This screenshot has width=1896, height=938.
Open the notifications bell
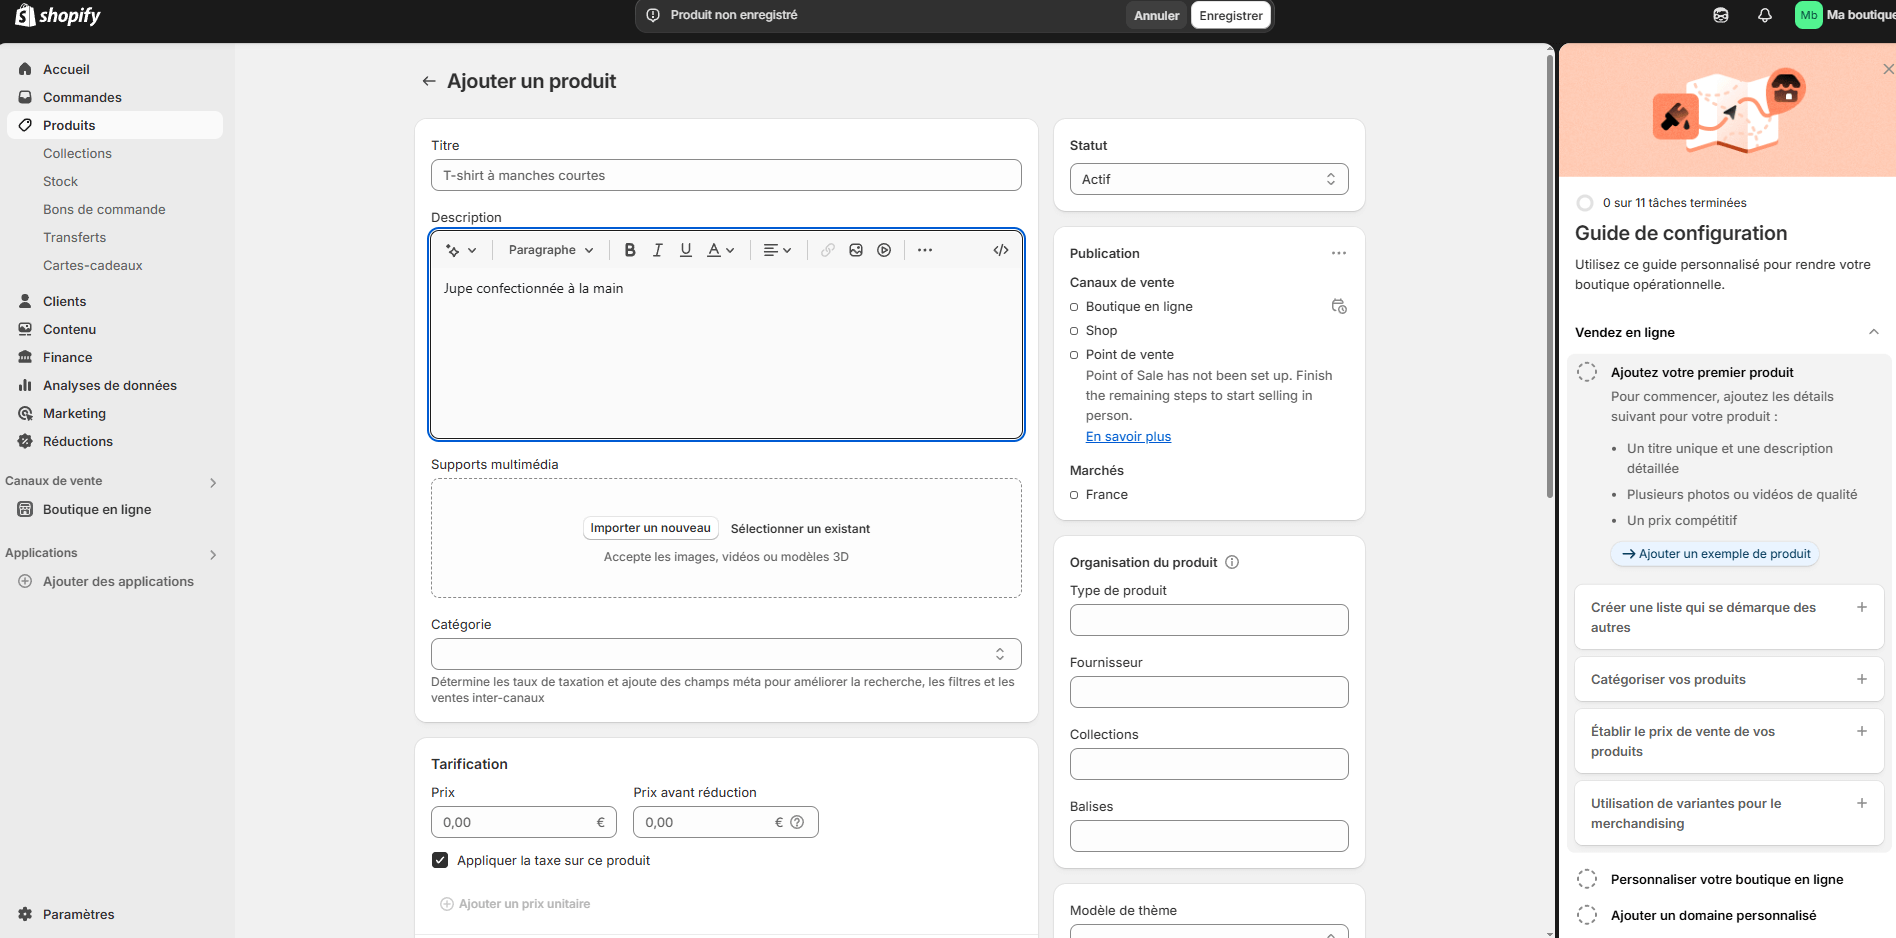point(1765,15)
